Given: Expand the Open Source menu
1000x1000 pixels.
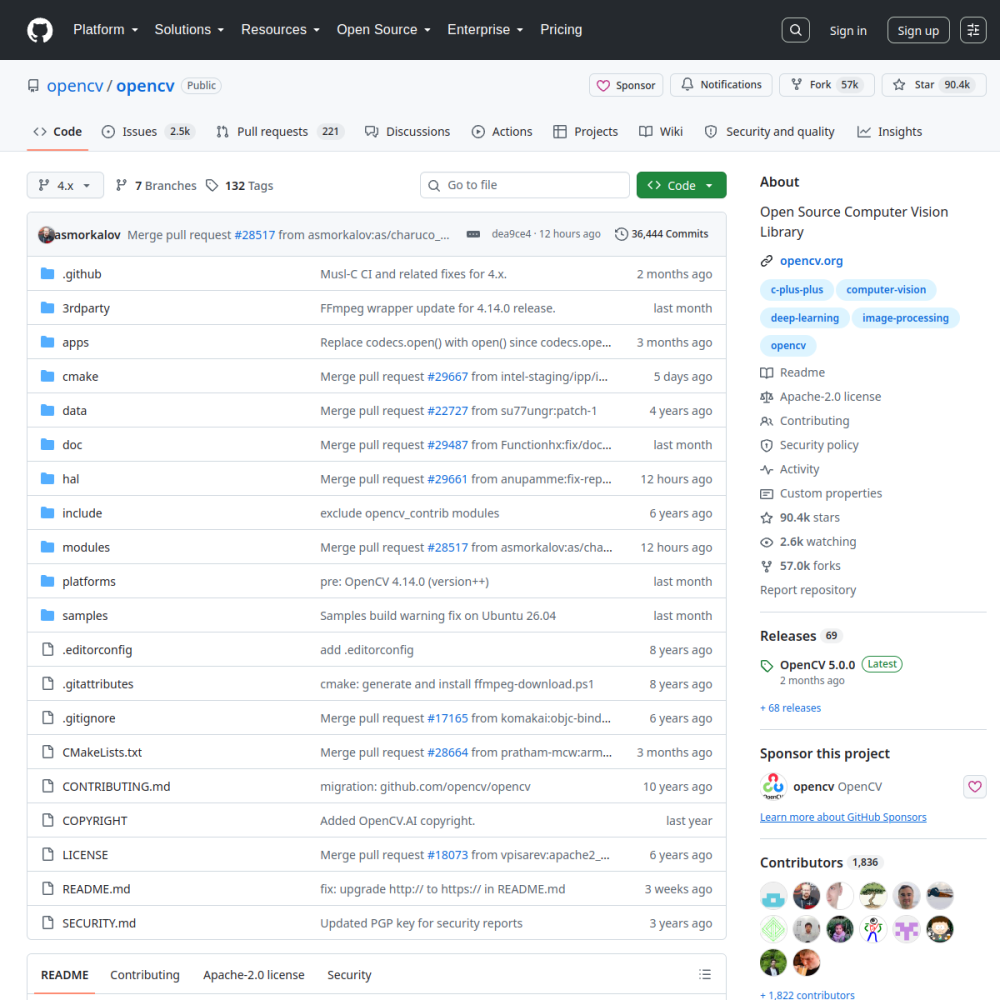Looking at the screenshot, I should click(x=384, y=30).
